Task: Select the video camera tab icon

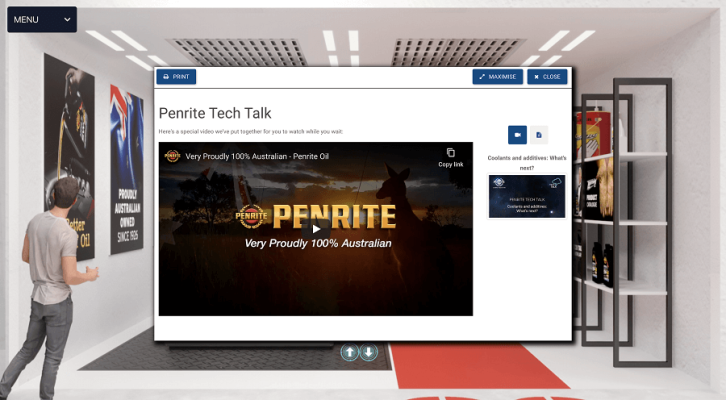Action: coord(517,135)
